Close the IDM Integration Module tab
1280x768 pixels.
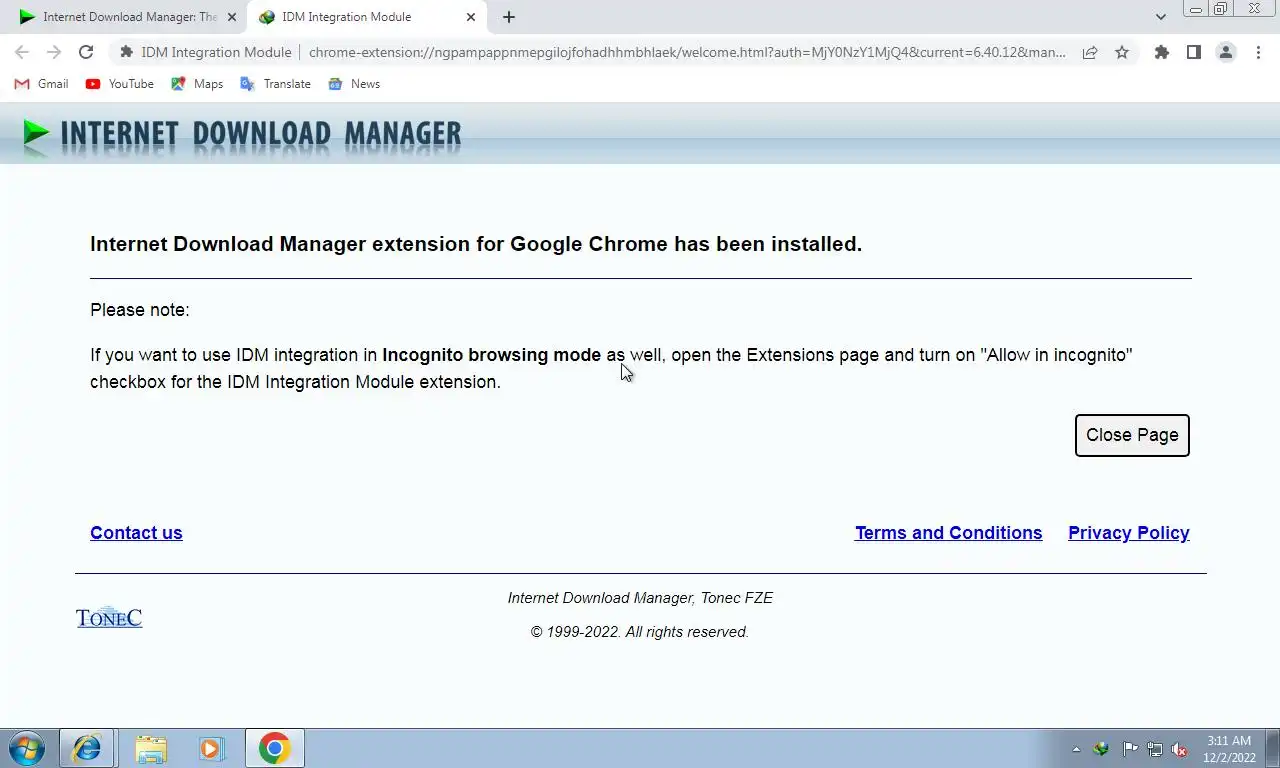coord(470,17)
